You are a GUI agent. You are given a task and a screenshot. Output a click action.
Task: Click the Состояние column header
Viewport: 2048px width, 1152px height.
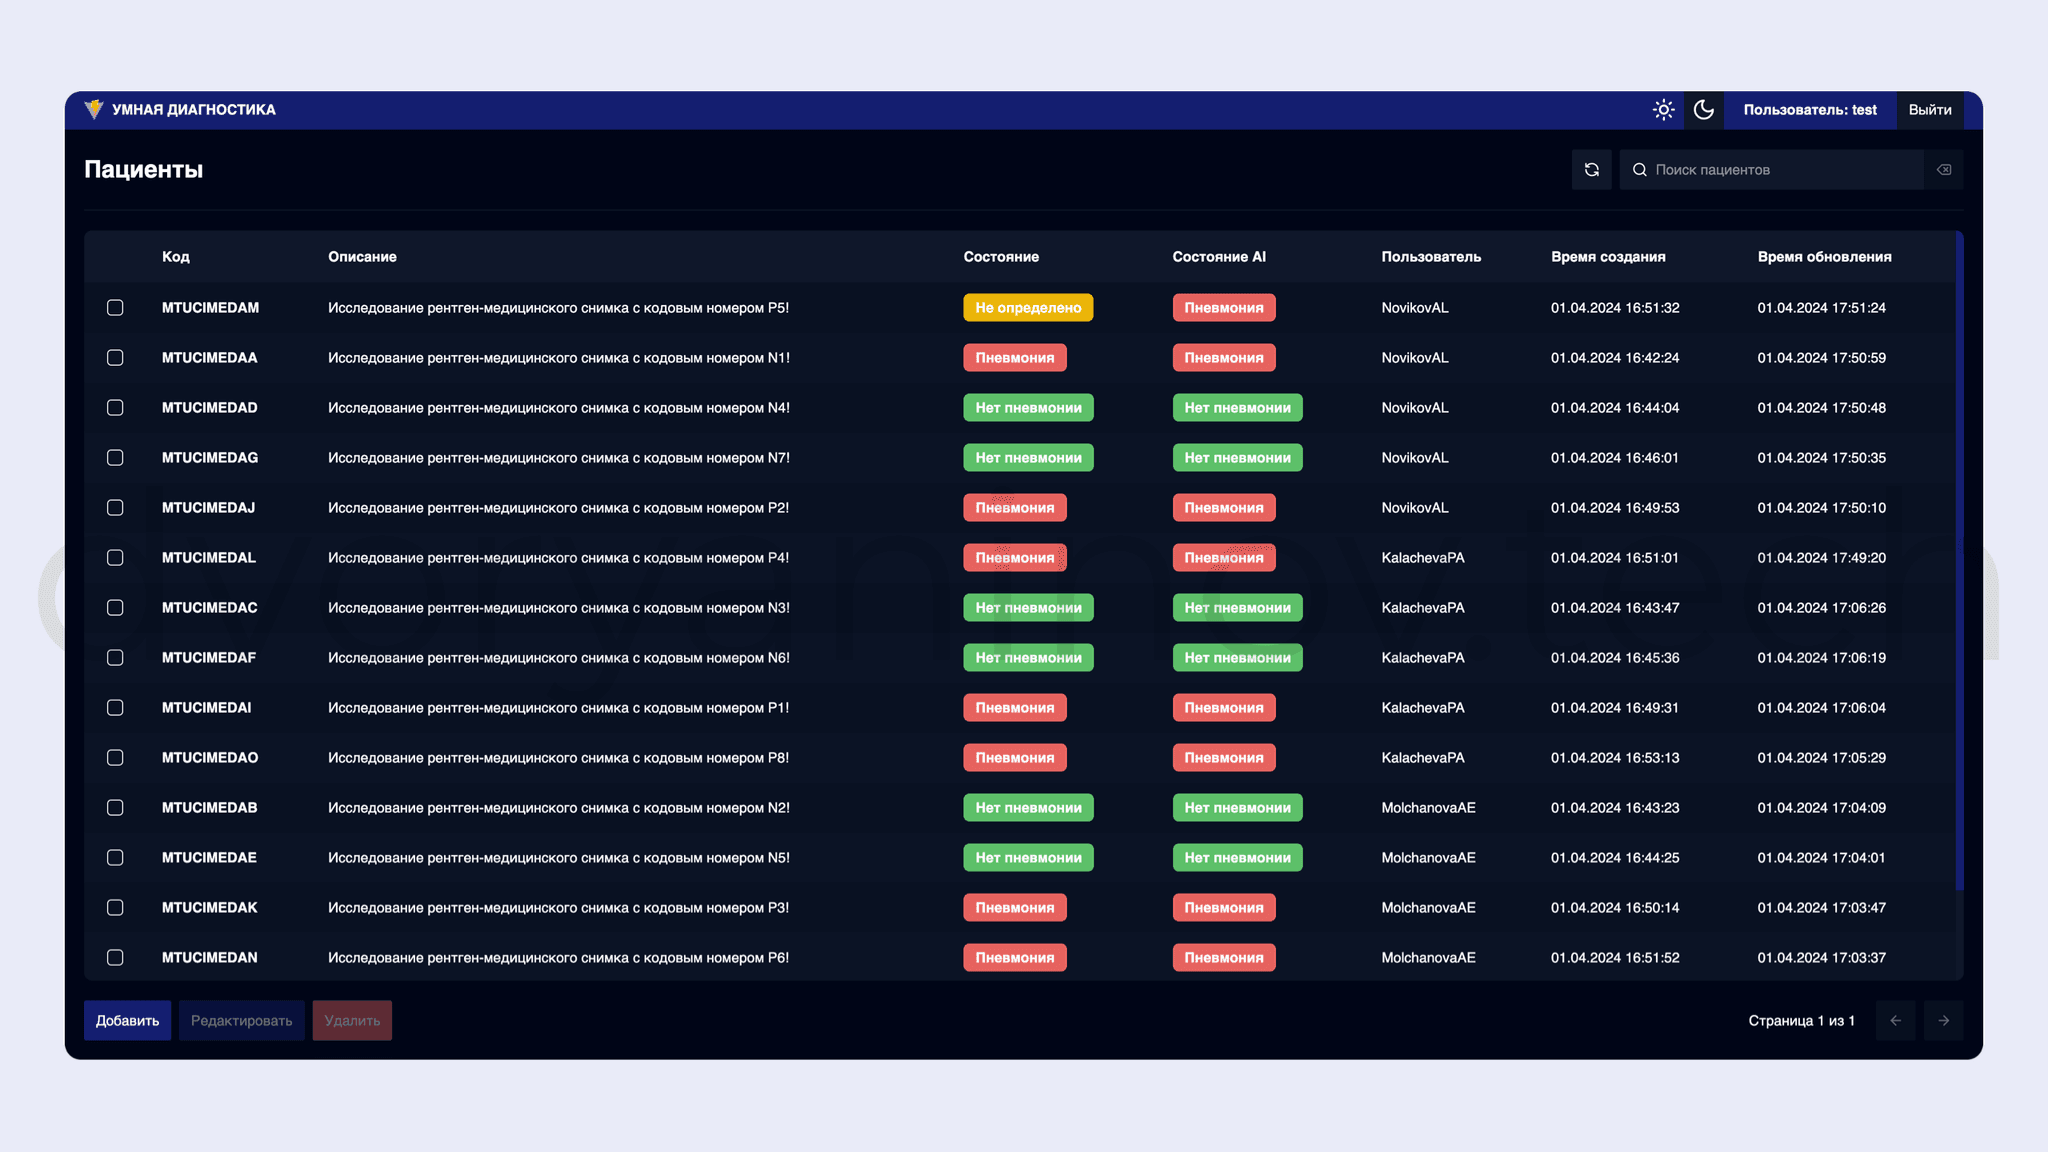click(x=1001, y=257)
